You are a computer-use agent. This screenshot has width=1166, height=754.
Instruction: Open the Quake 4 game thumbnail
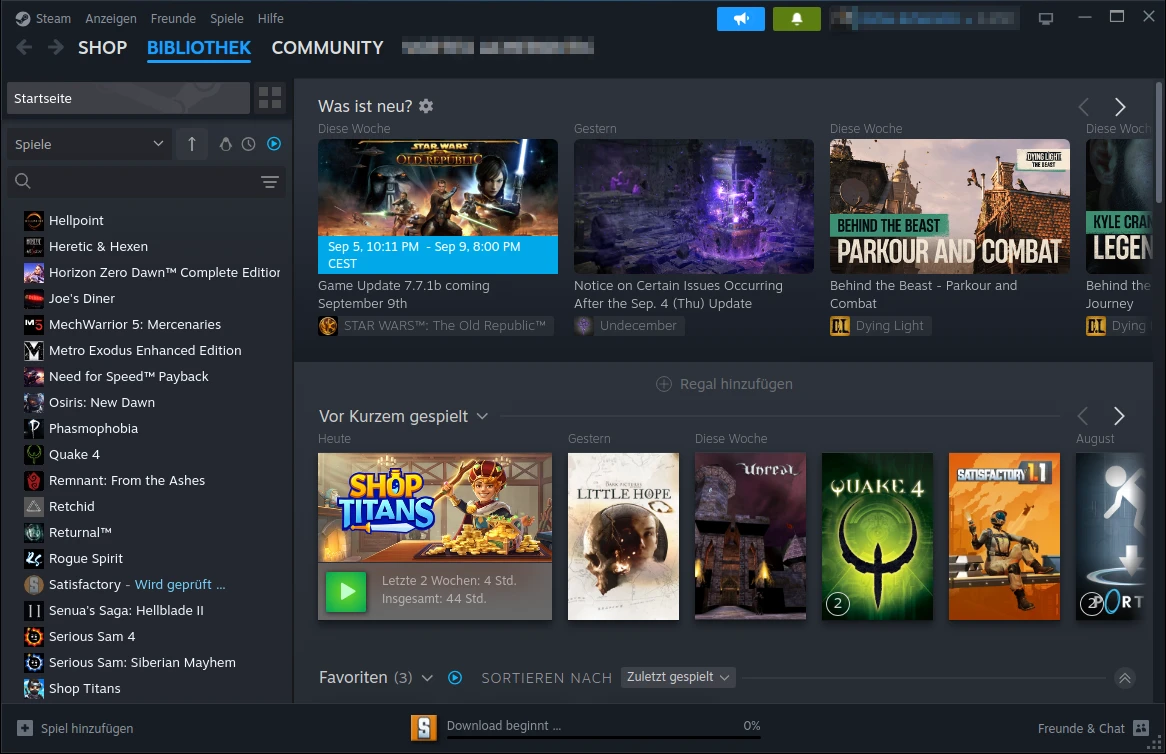[877, 536]
